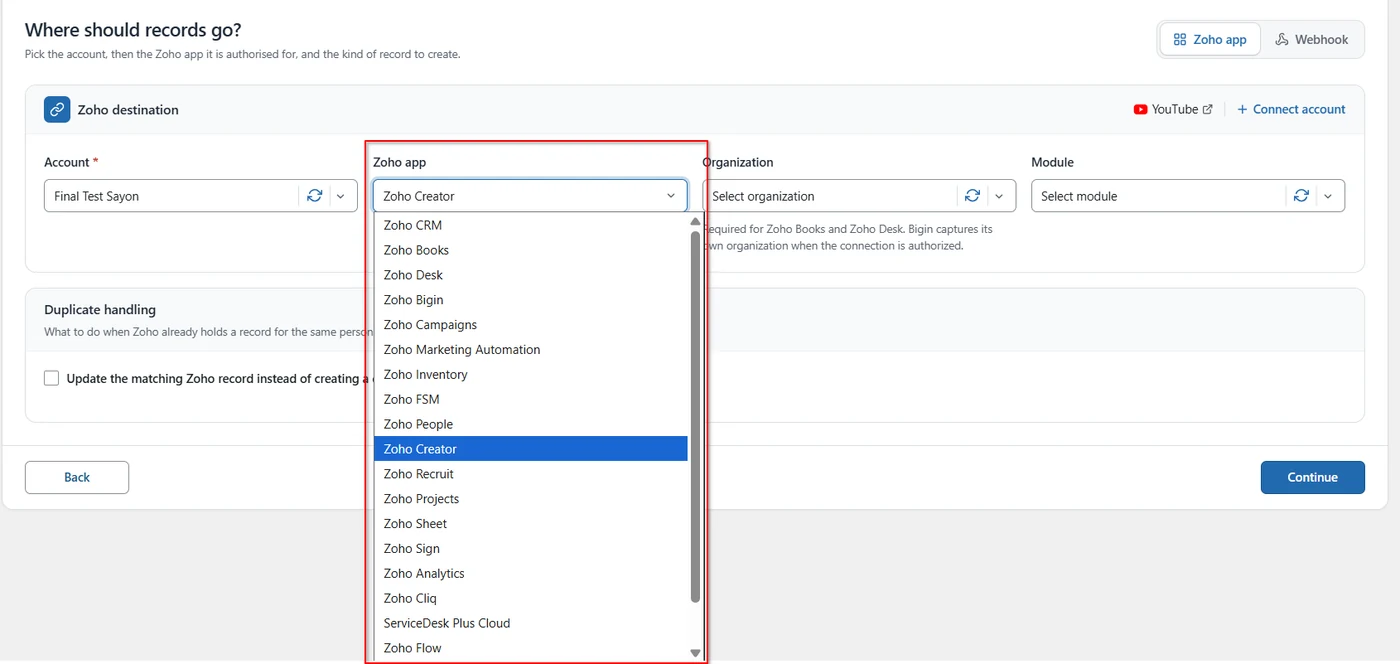
Task: Expand the Account dropdown arrow
Action: tap(341, 196)
